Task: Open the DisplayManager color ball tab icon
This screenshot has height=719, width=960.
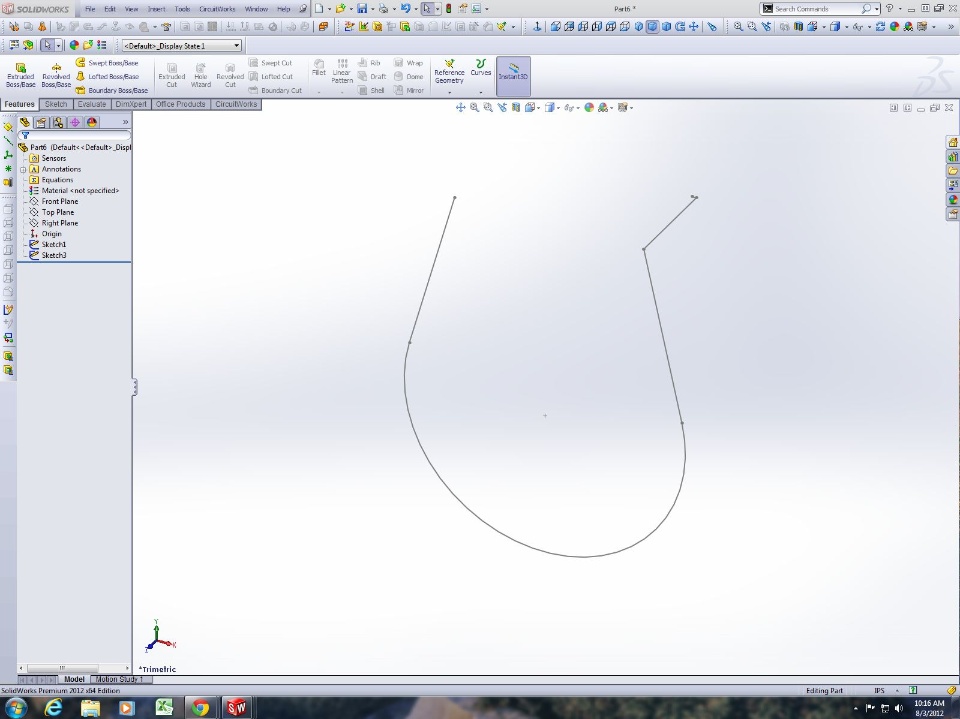Action: coord(92,122)
